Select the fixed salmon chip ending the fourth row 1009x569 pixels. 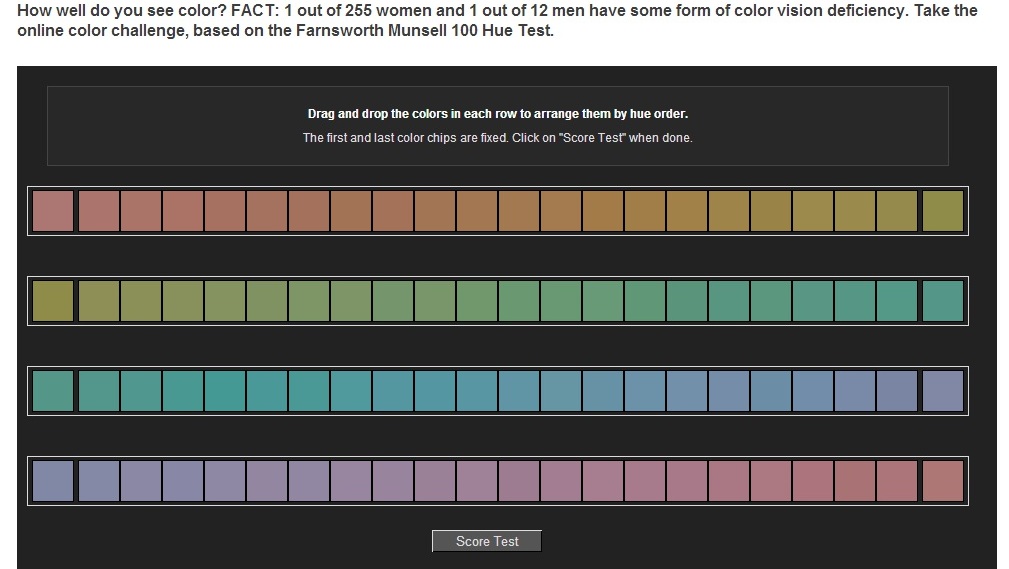(x=942, y=481)
